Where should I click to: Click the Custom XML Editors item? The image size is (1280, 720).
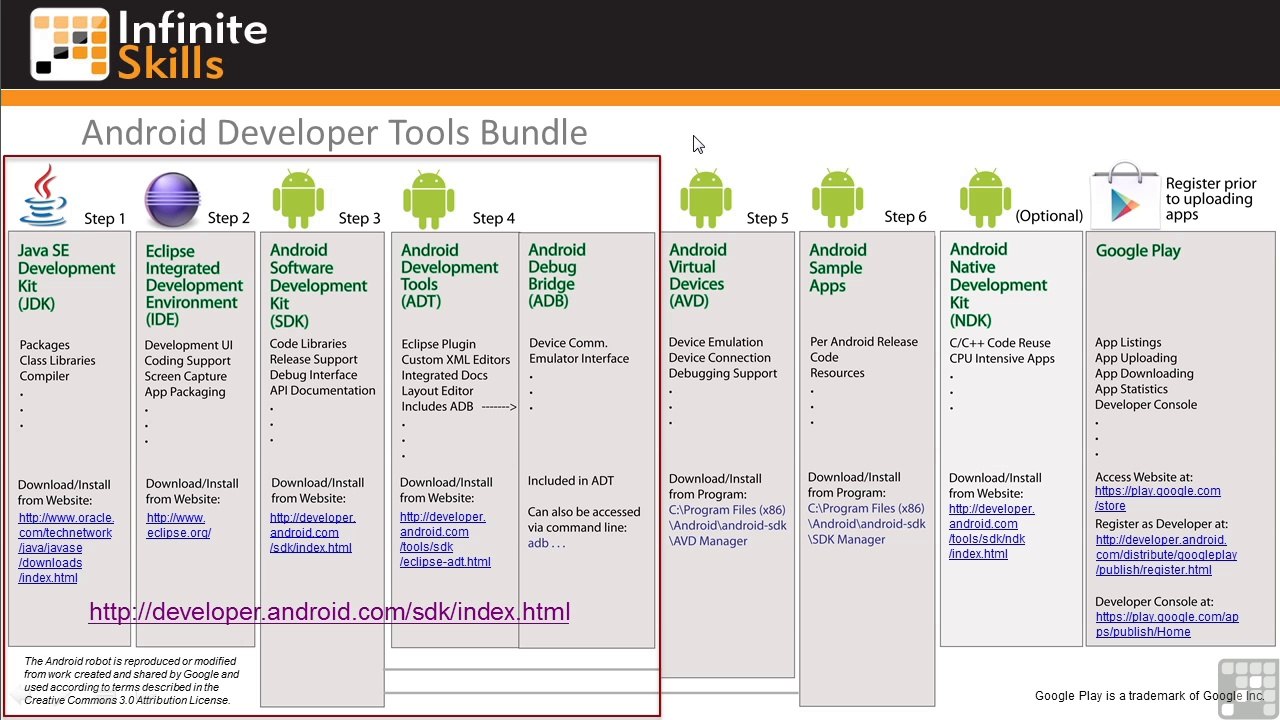click(455, 360)
